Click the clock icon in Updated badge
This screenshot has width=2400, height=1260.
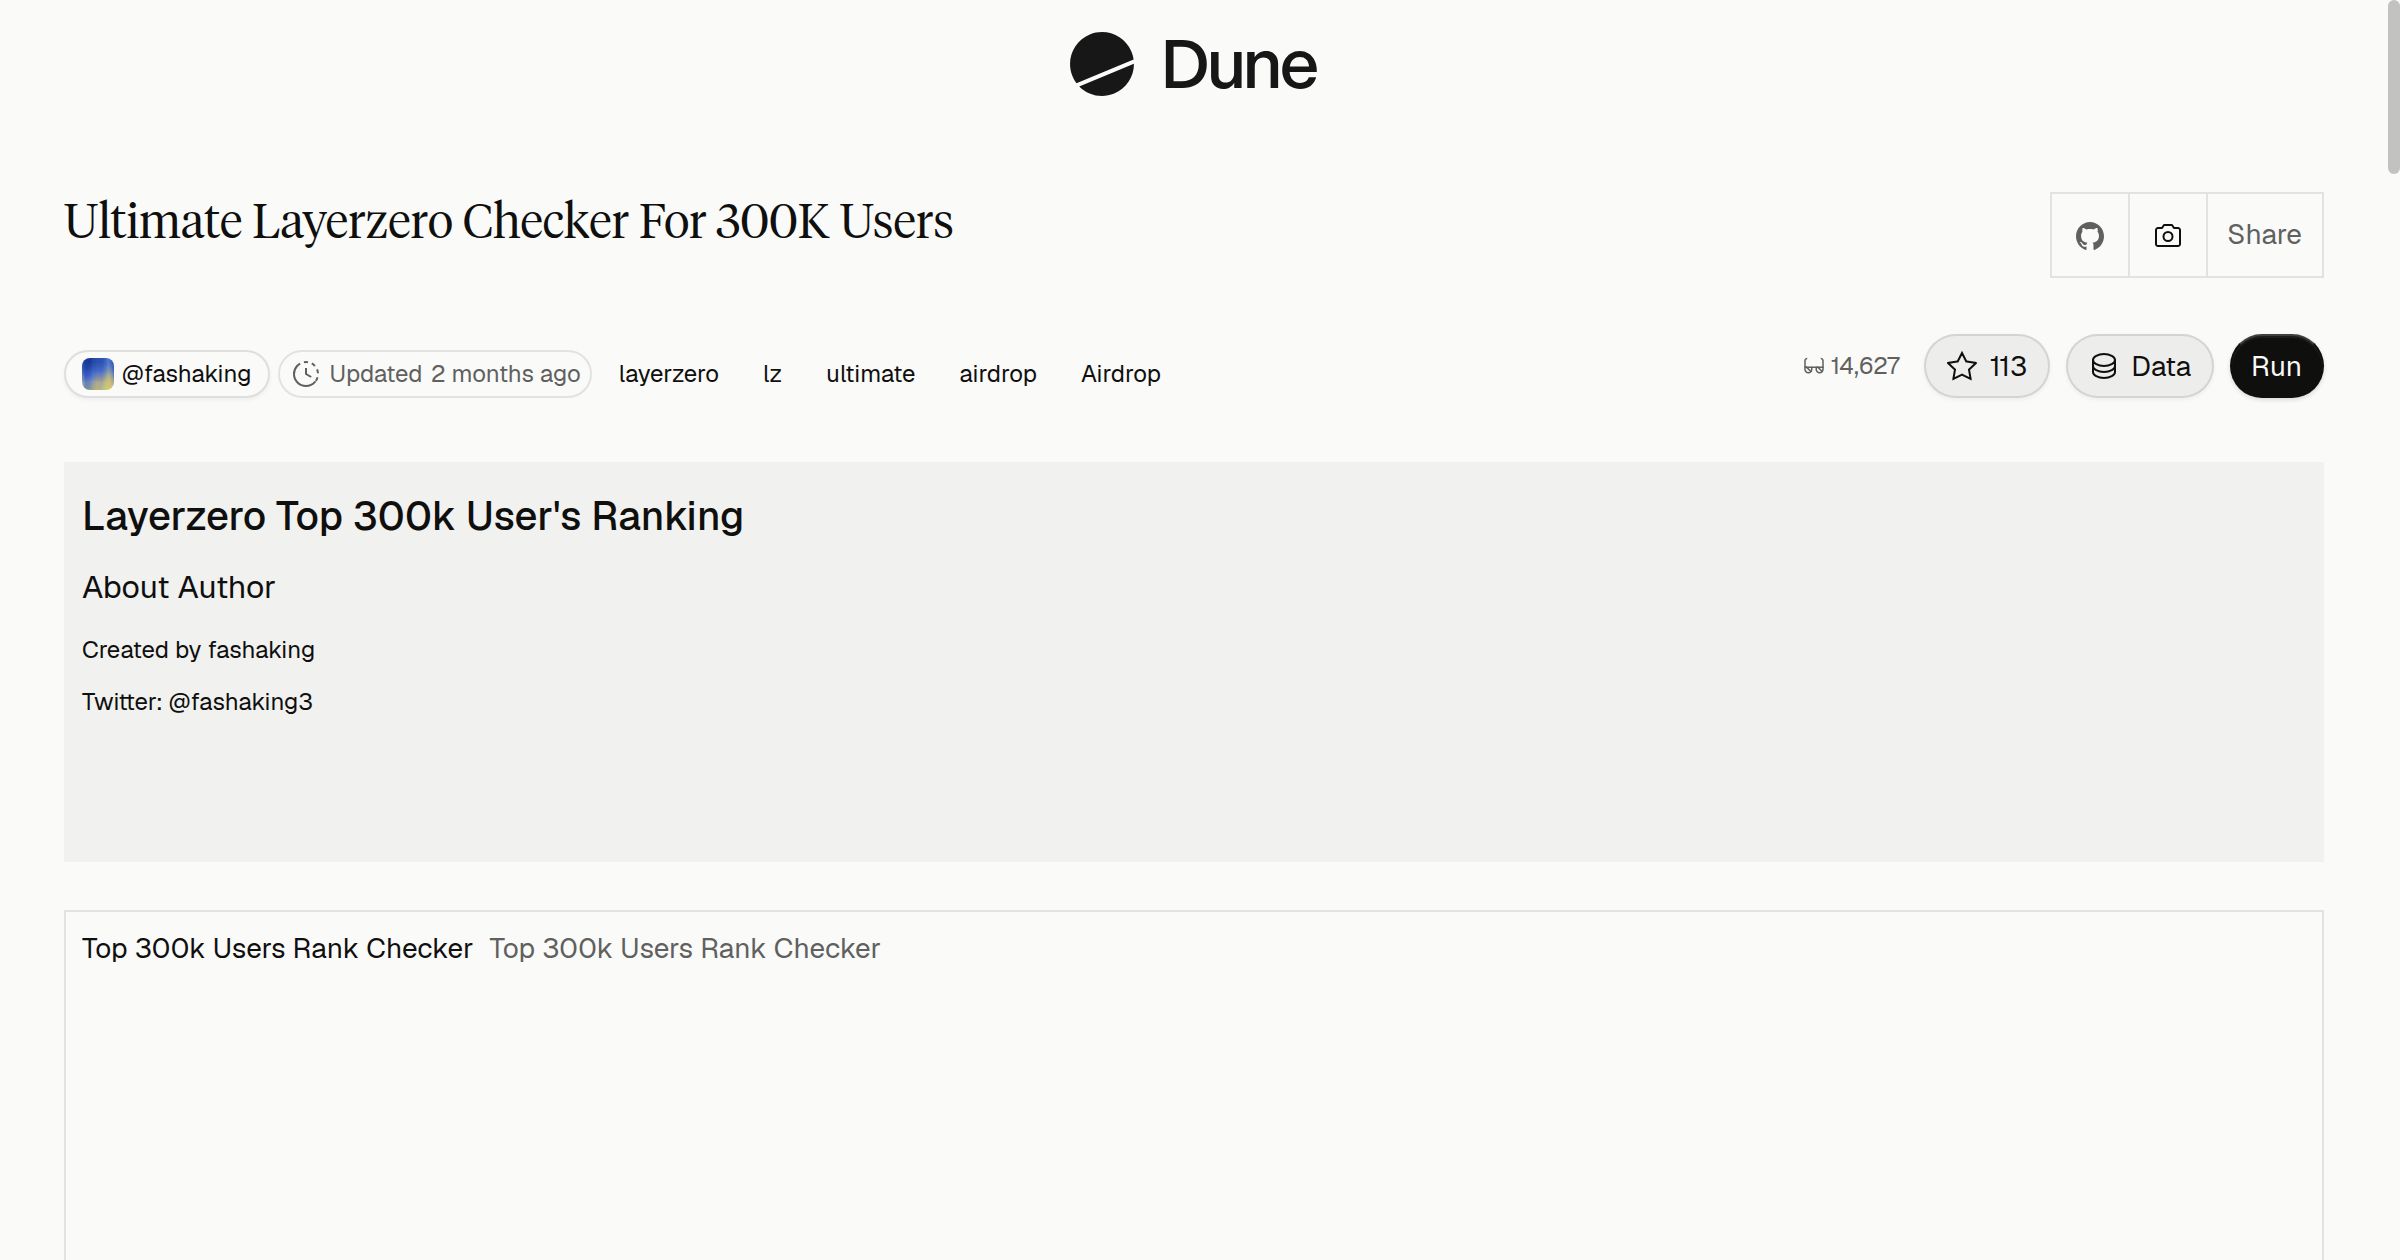pos(306,374)
